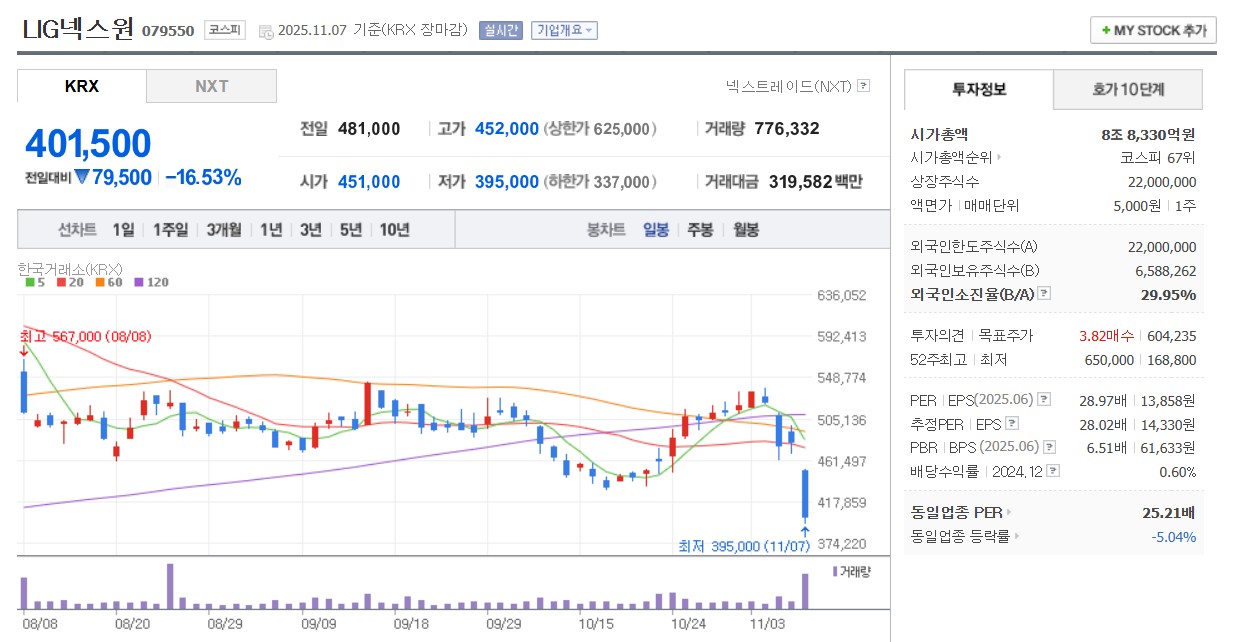Switch to the 호가 10단계 tab
This screenshot has height=642, width=1237.
[1126, 90]
